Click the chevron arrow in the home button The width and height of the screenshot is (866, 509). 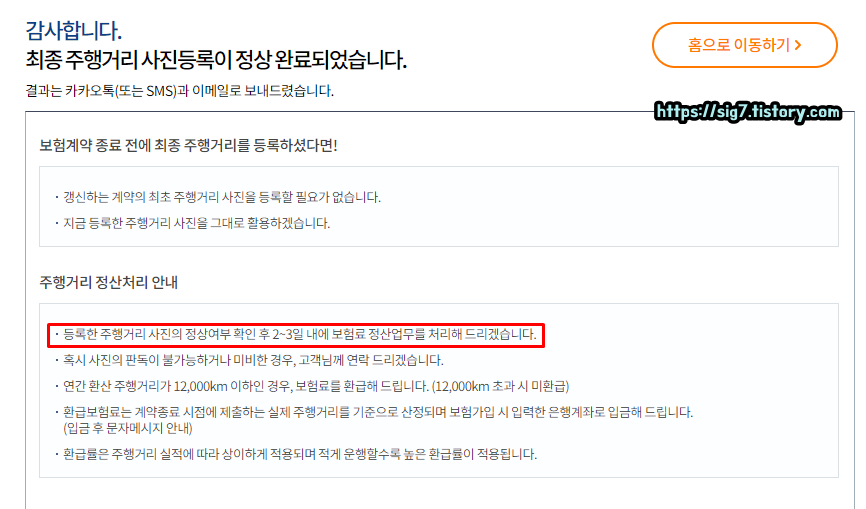[x=798, y=45]
